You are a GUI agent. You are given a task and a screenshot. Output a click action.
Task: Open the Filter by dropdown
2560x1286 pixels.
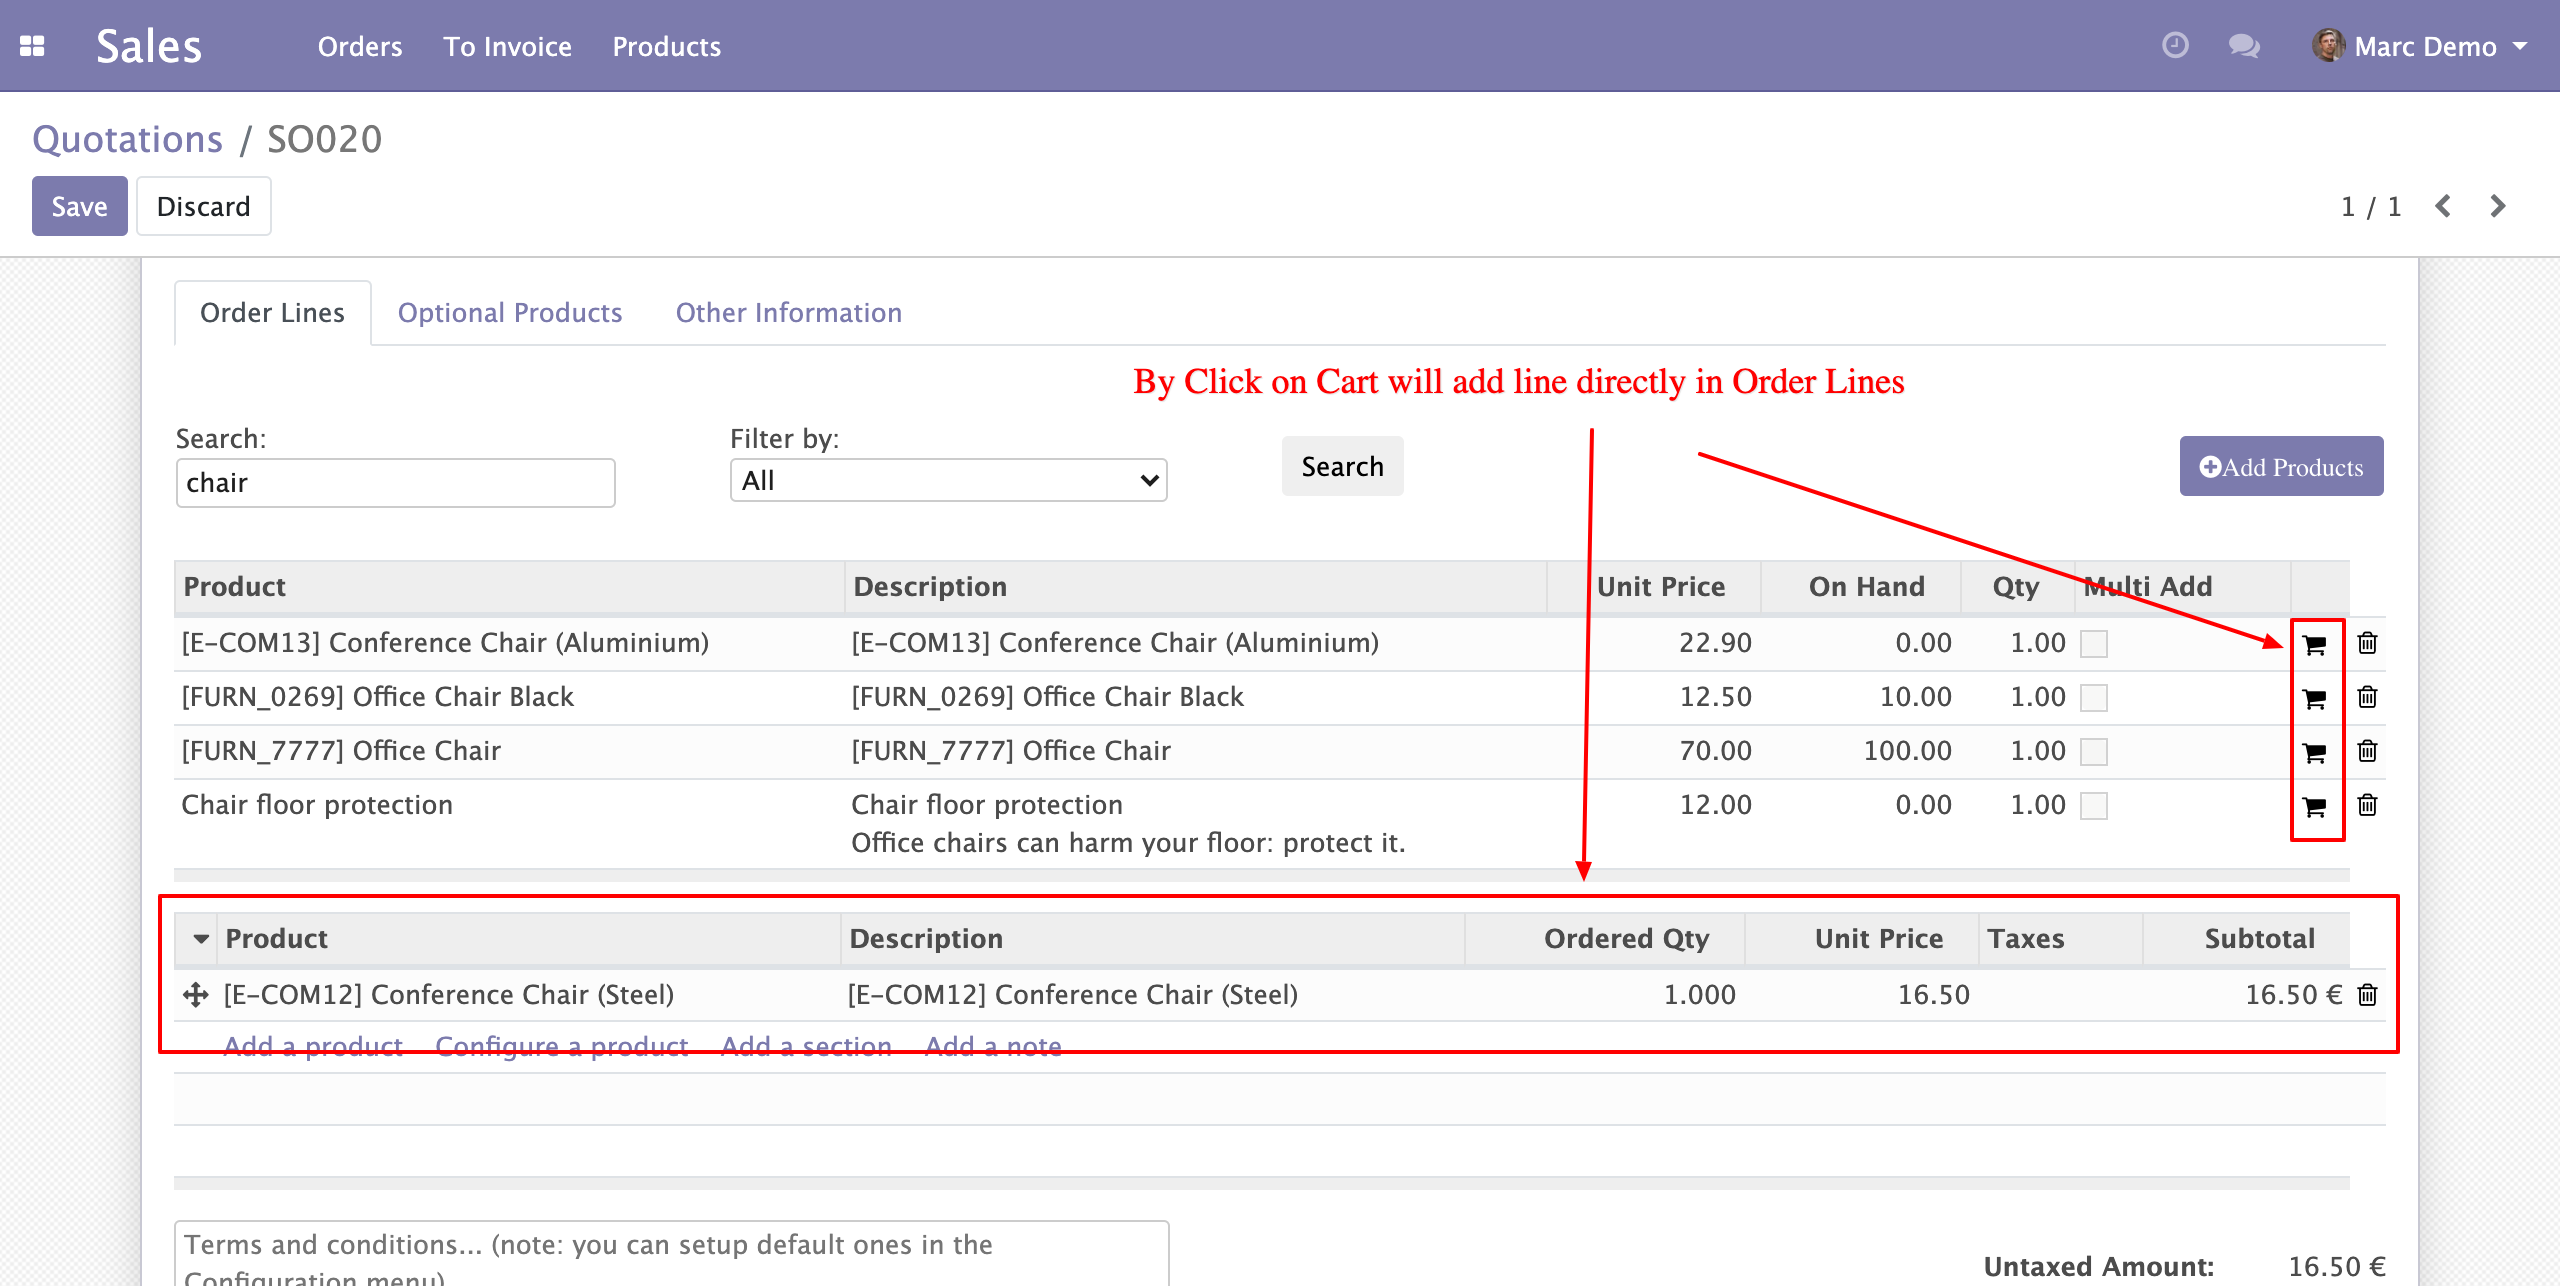point(948,481)
